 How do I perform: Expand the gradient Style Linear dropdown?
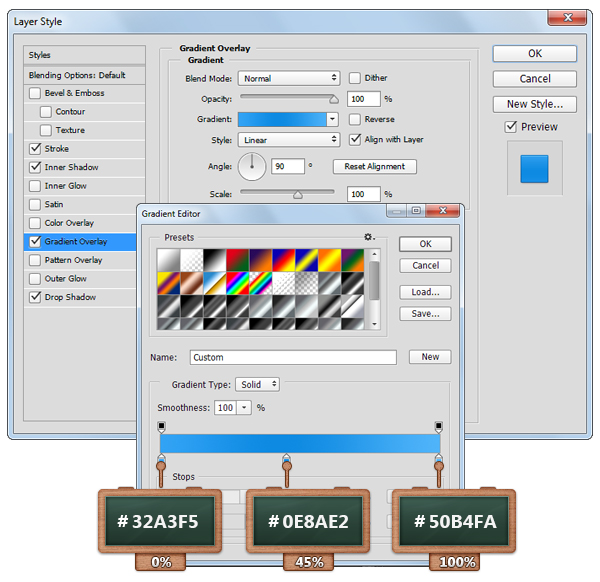pos(290,140)
